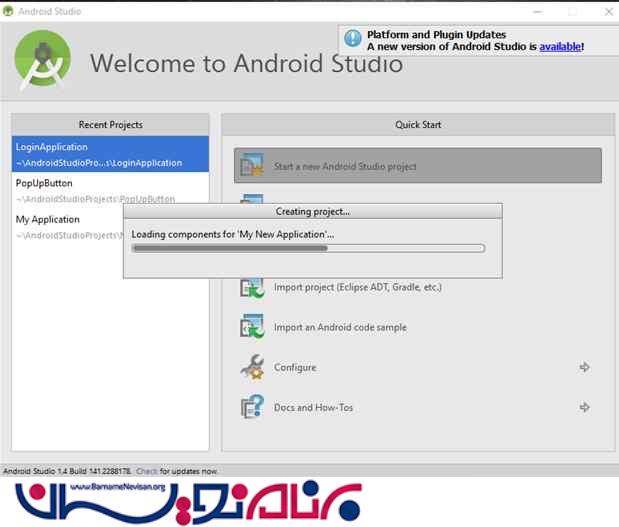
Task: Click the 'Welcome to Android Studio' heading
Action: [x=247, y=64]
